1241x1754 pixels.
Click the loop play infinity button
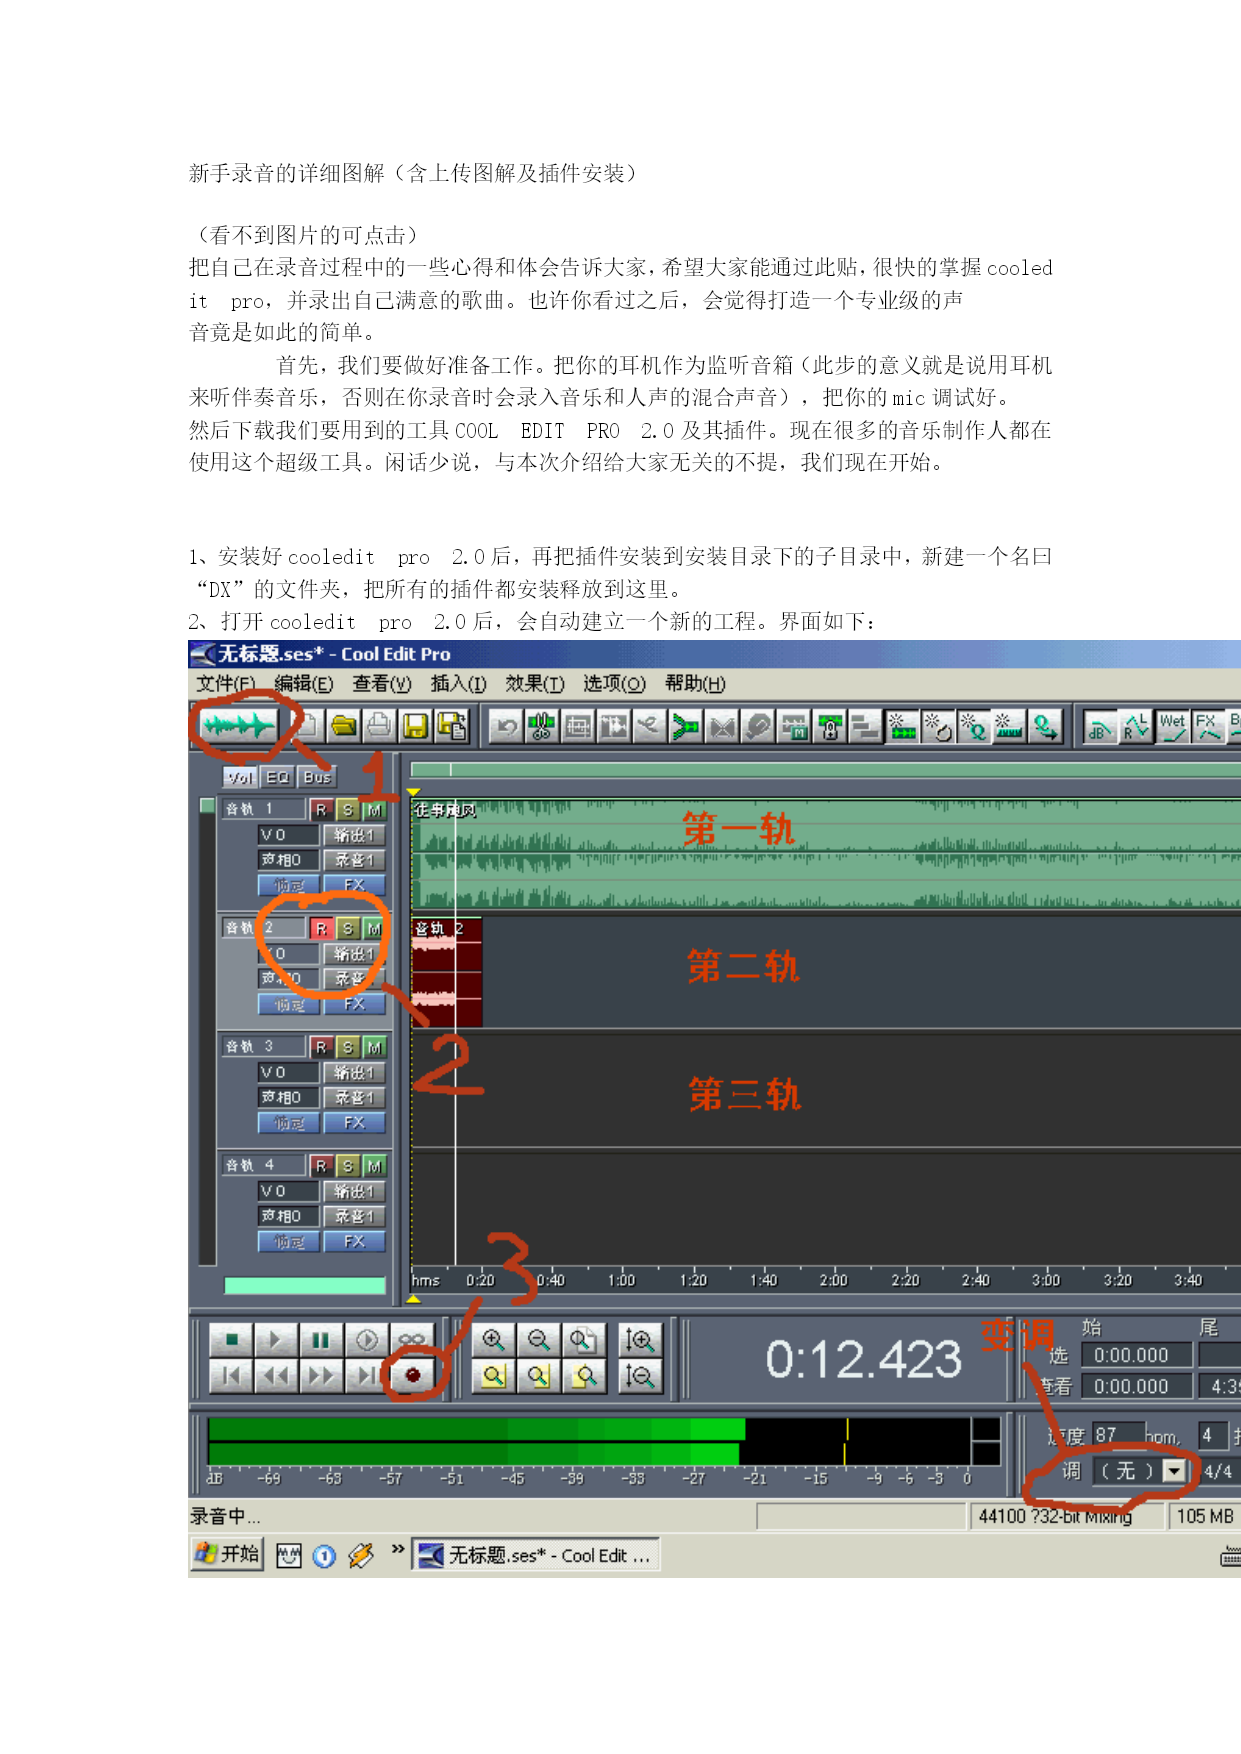coord(412,1340)
